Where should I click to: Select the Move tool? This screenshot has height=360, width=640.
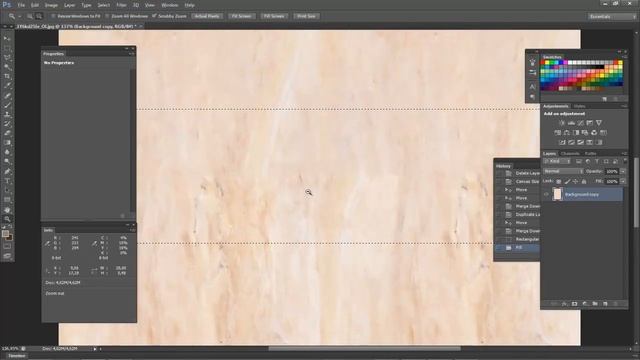pyautogui.click(x=7, y=38)
